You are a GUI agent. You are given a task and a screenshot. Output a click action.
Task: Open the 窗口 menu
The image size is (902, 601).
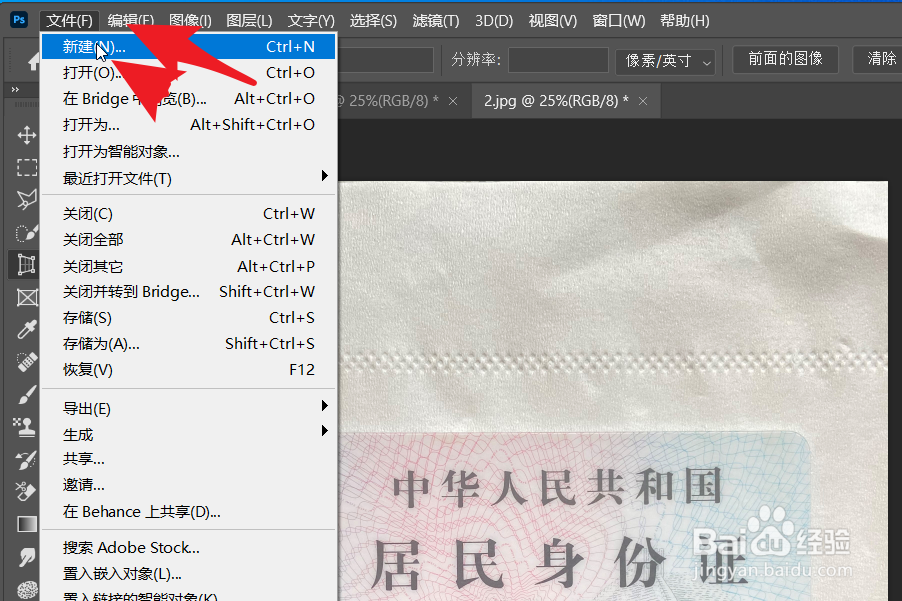617,20
